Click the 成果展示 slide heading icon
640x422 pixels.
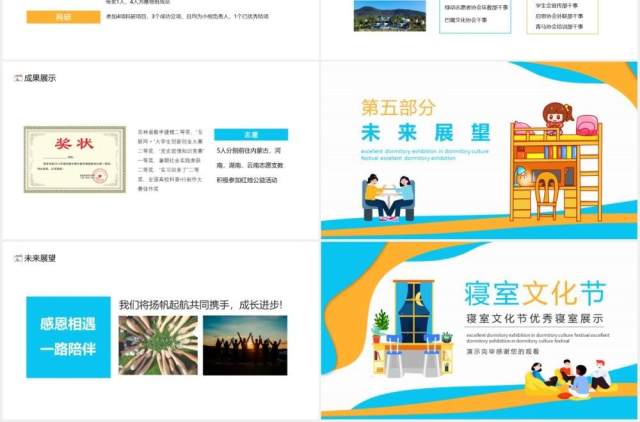coord(18,78)
